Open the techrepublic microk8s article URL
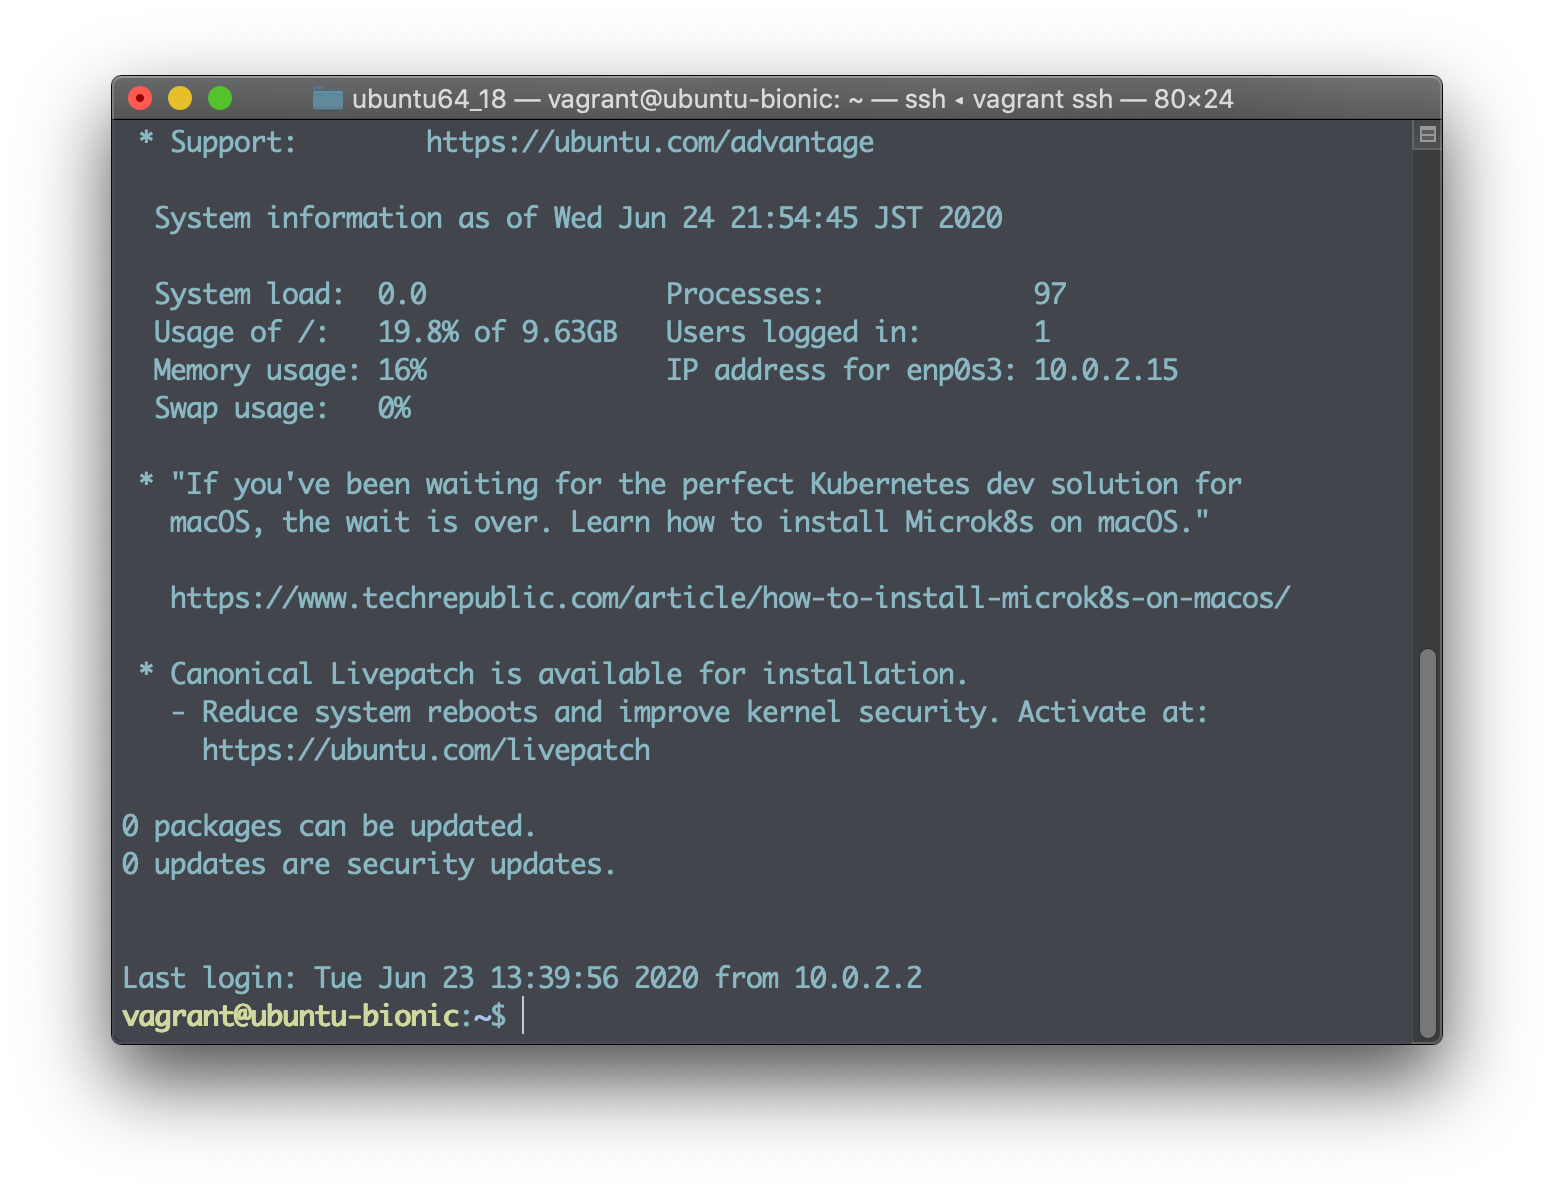 pyautogui.click(x=730, y=598)
